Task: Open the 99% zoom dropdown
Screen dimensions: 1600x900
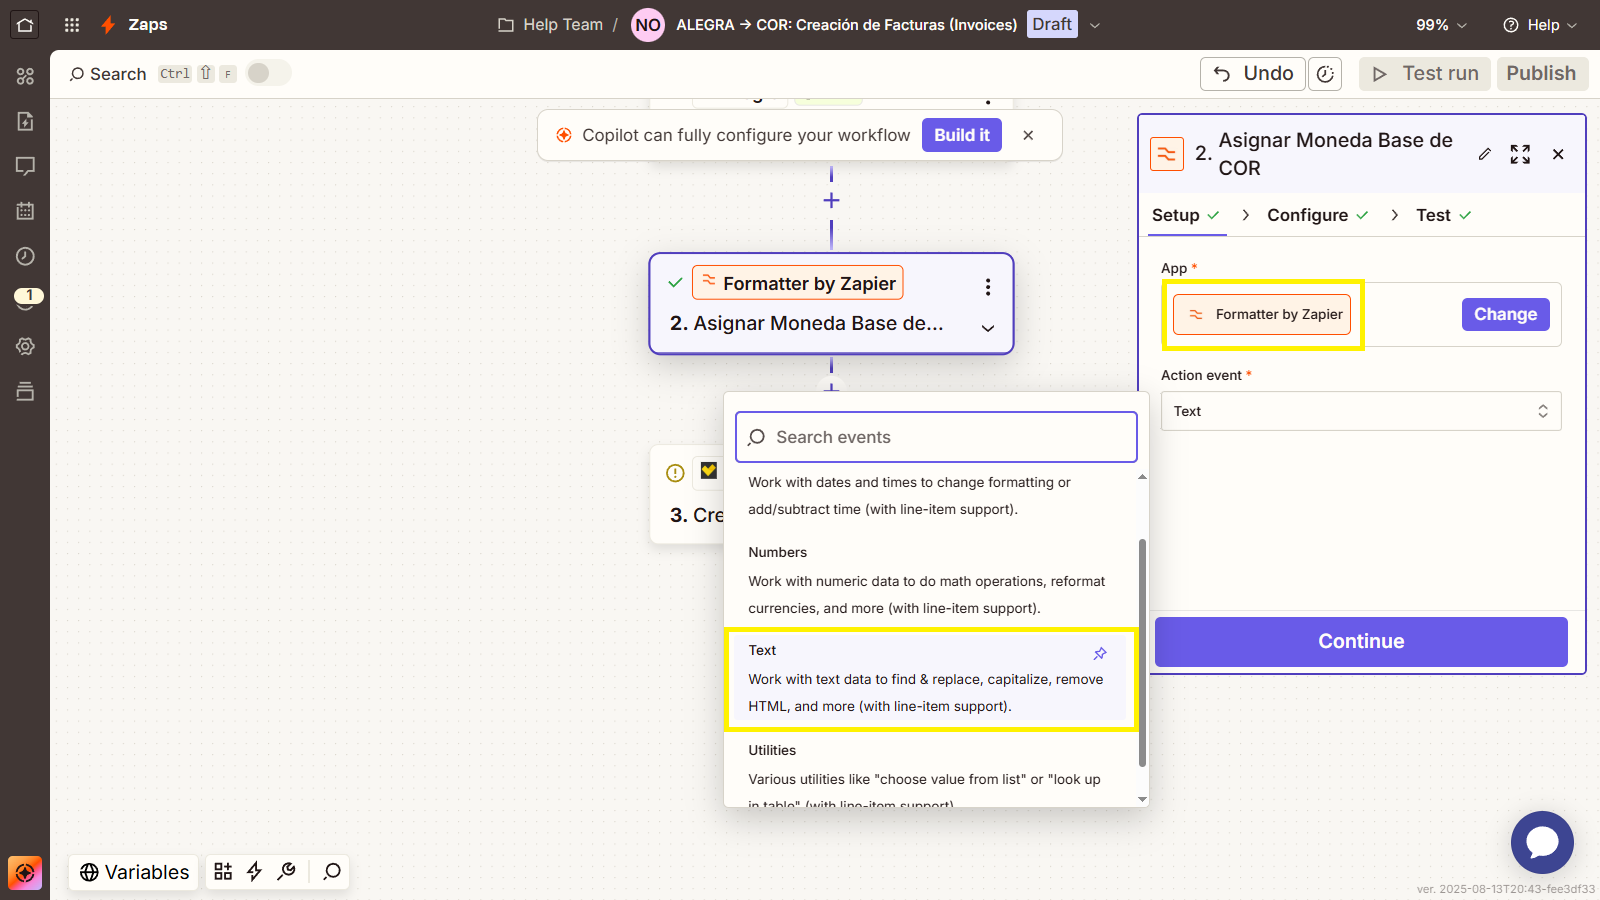Action: [x=1441, y=25]
